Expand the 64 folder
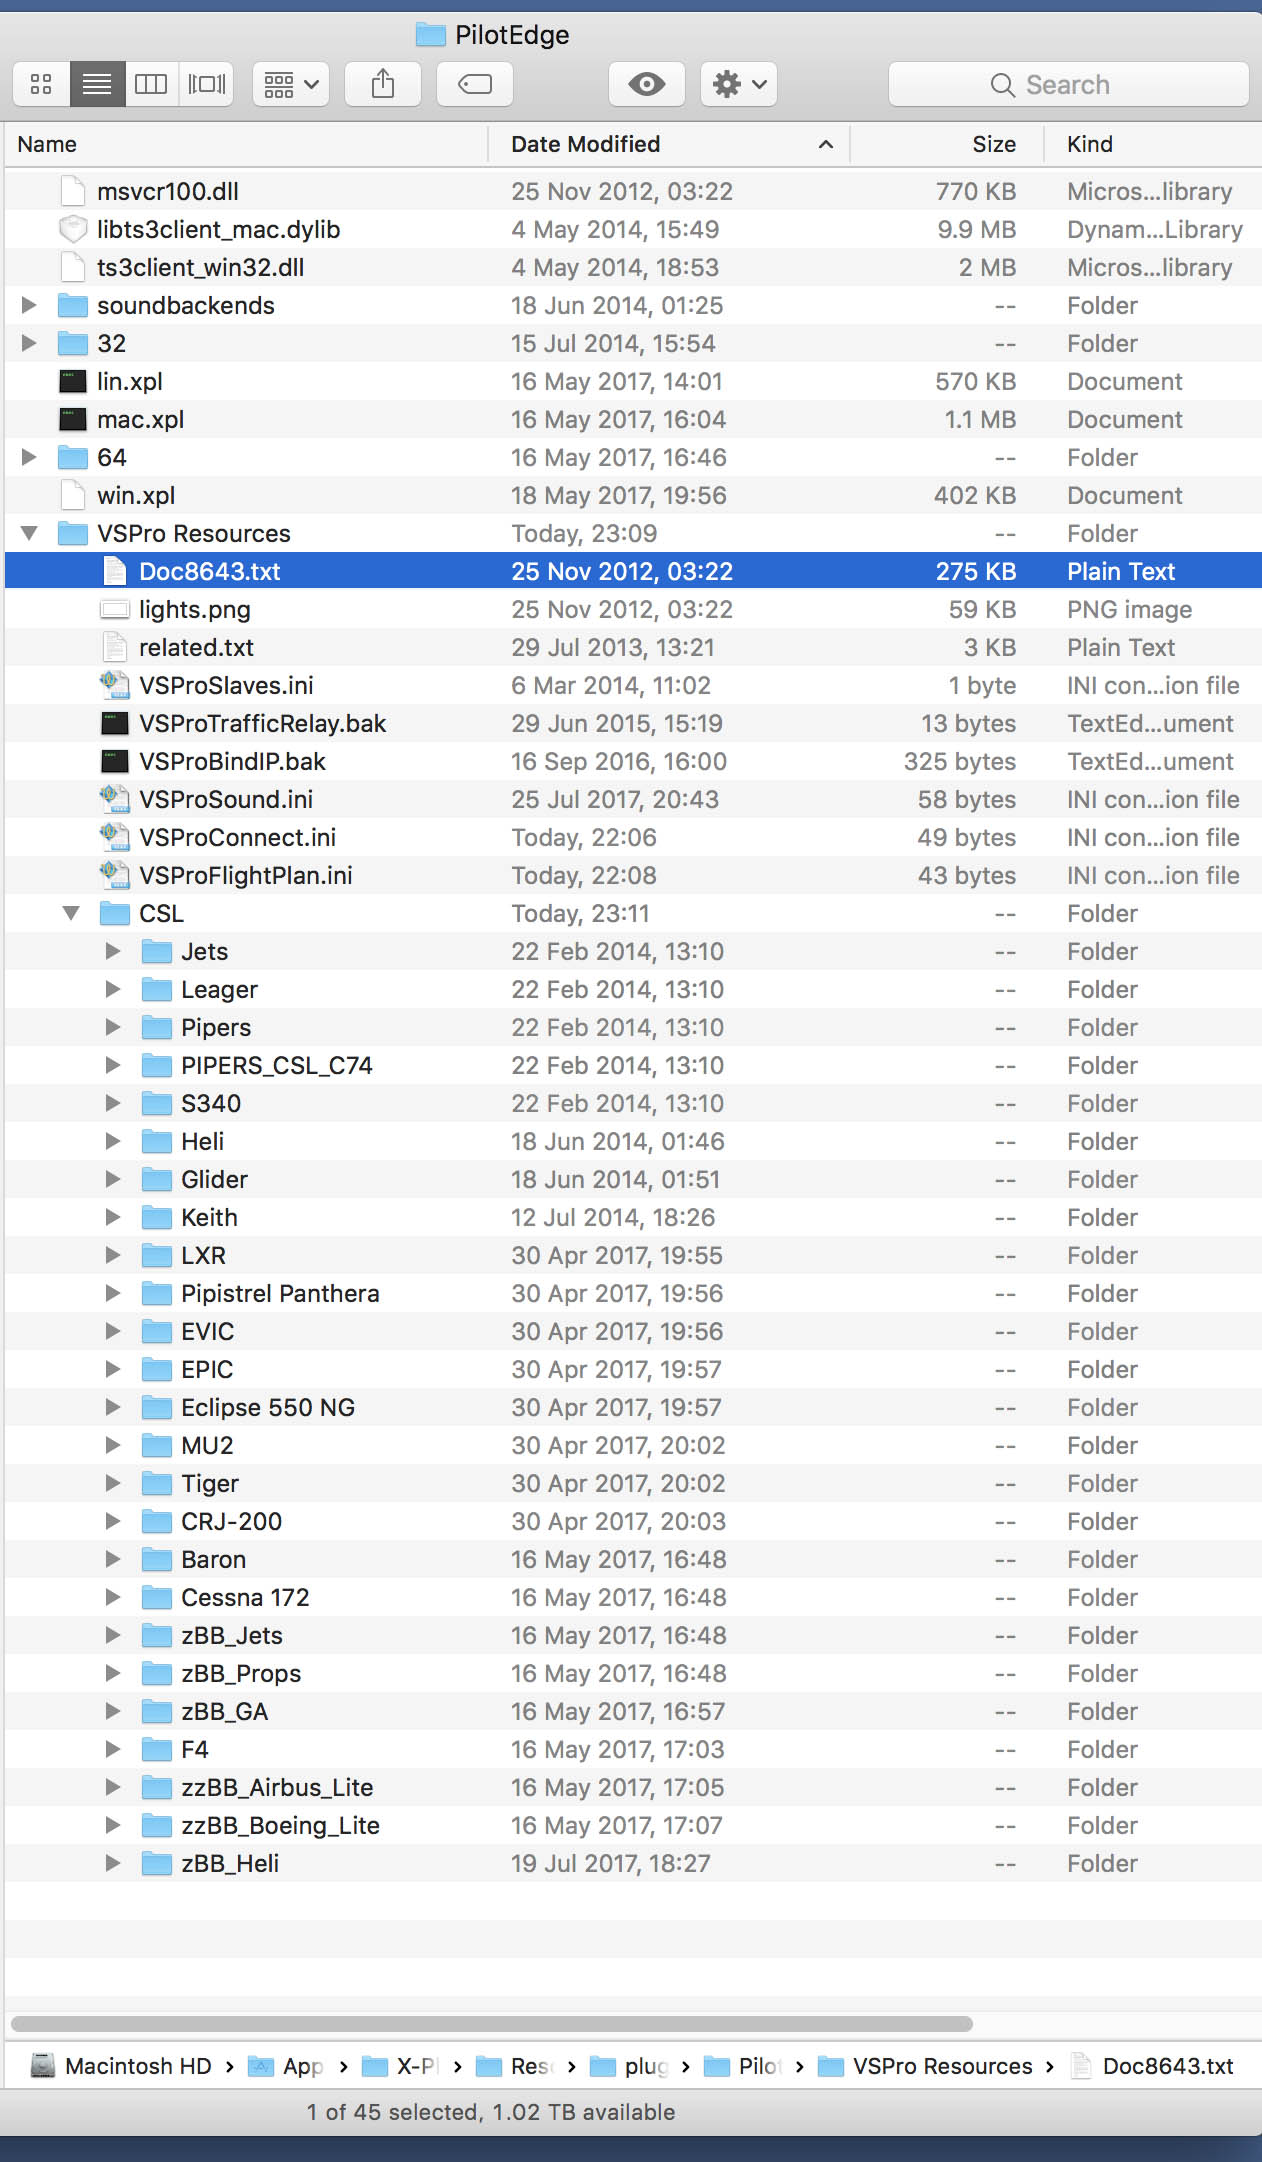 29,457
